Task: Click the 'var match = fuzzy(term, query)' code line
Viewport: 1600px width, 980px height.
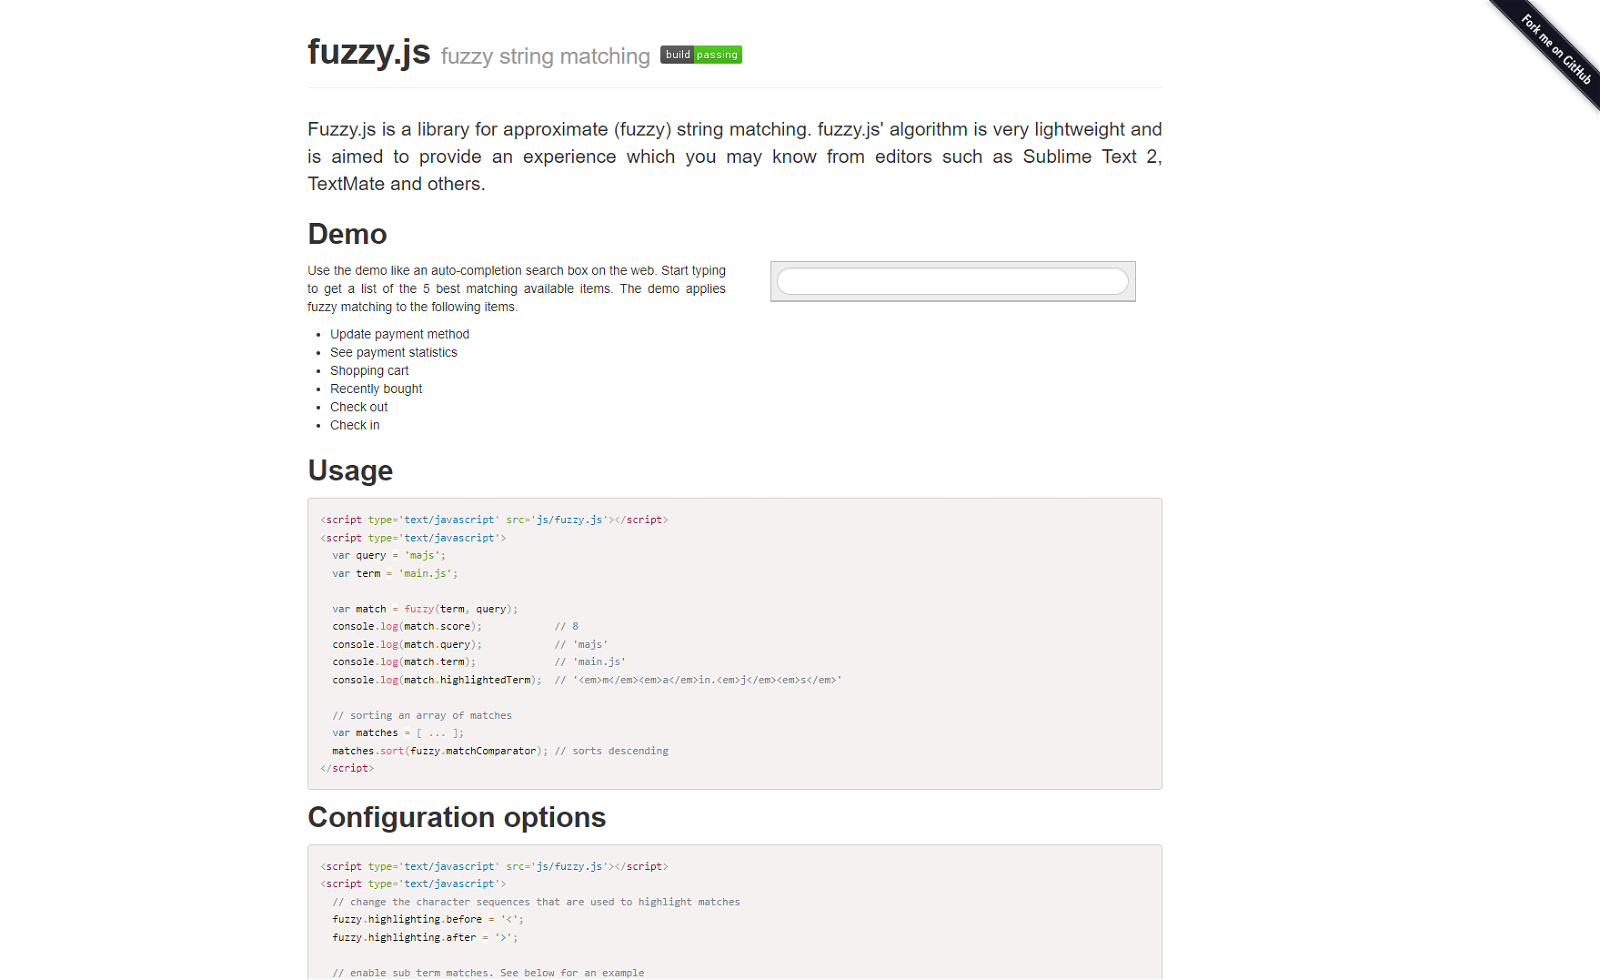Action: tap(425, 609)
